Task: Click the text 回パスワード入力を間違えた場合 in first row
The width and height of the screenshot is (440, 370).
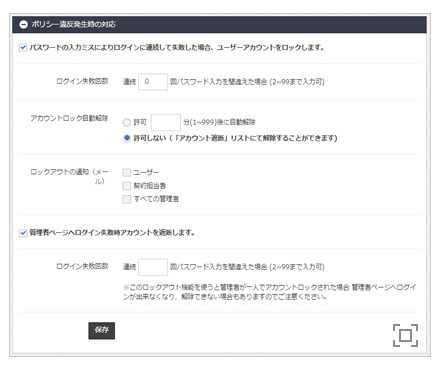Action: (218, 82)
